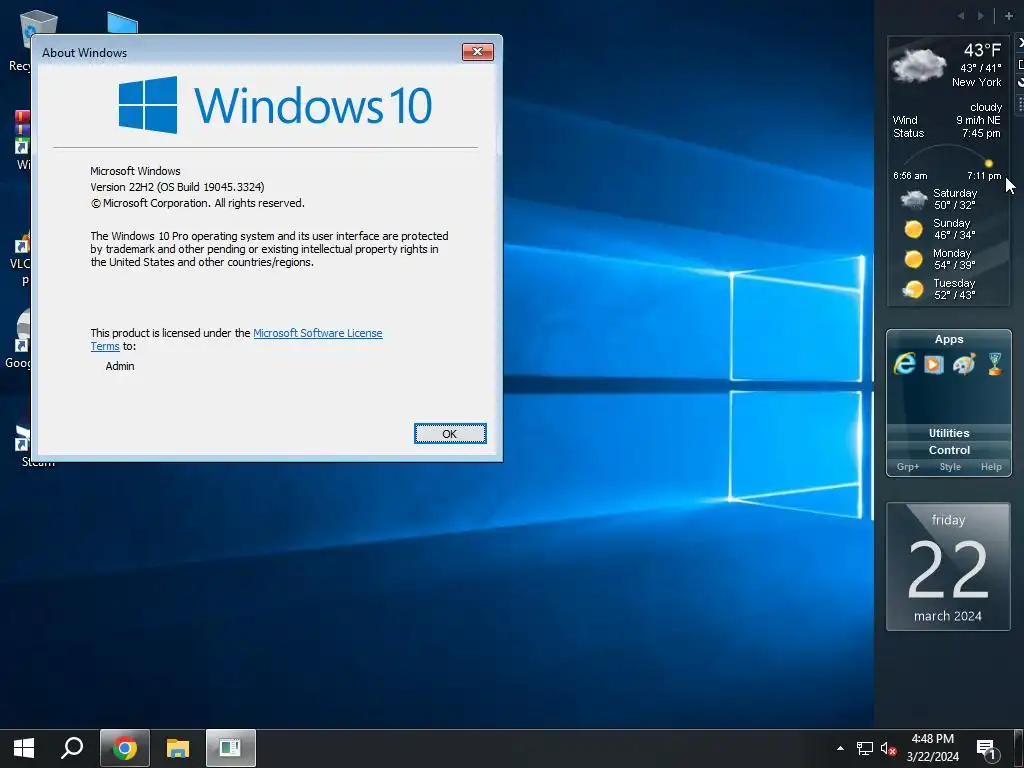Switch to Apps group in launcher gadget
Viewport: 1024px width, 768px height.
[949, 339]
